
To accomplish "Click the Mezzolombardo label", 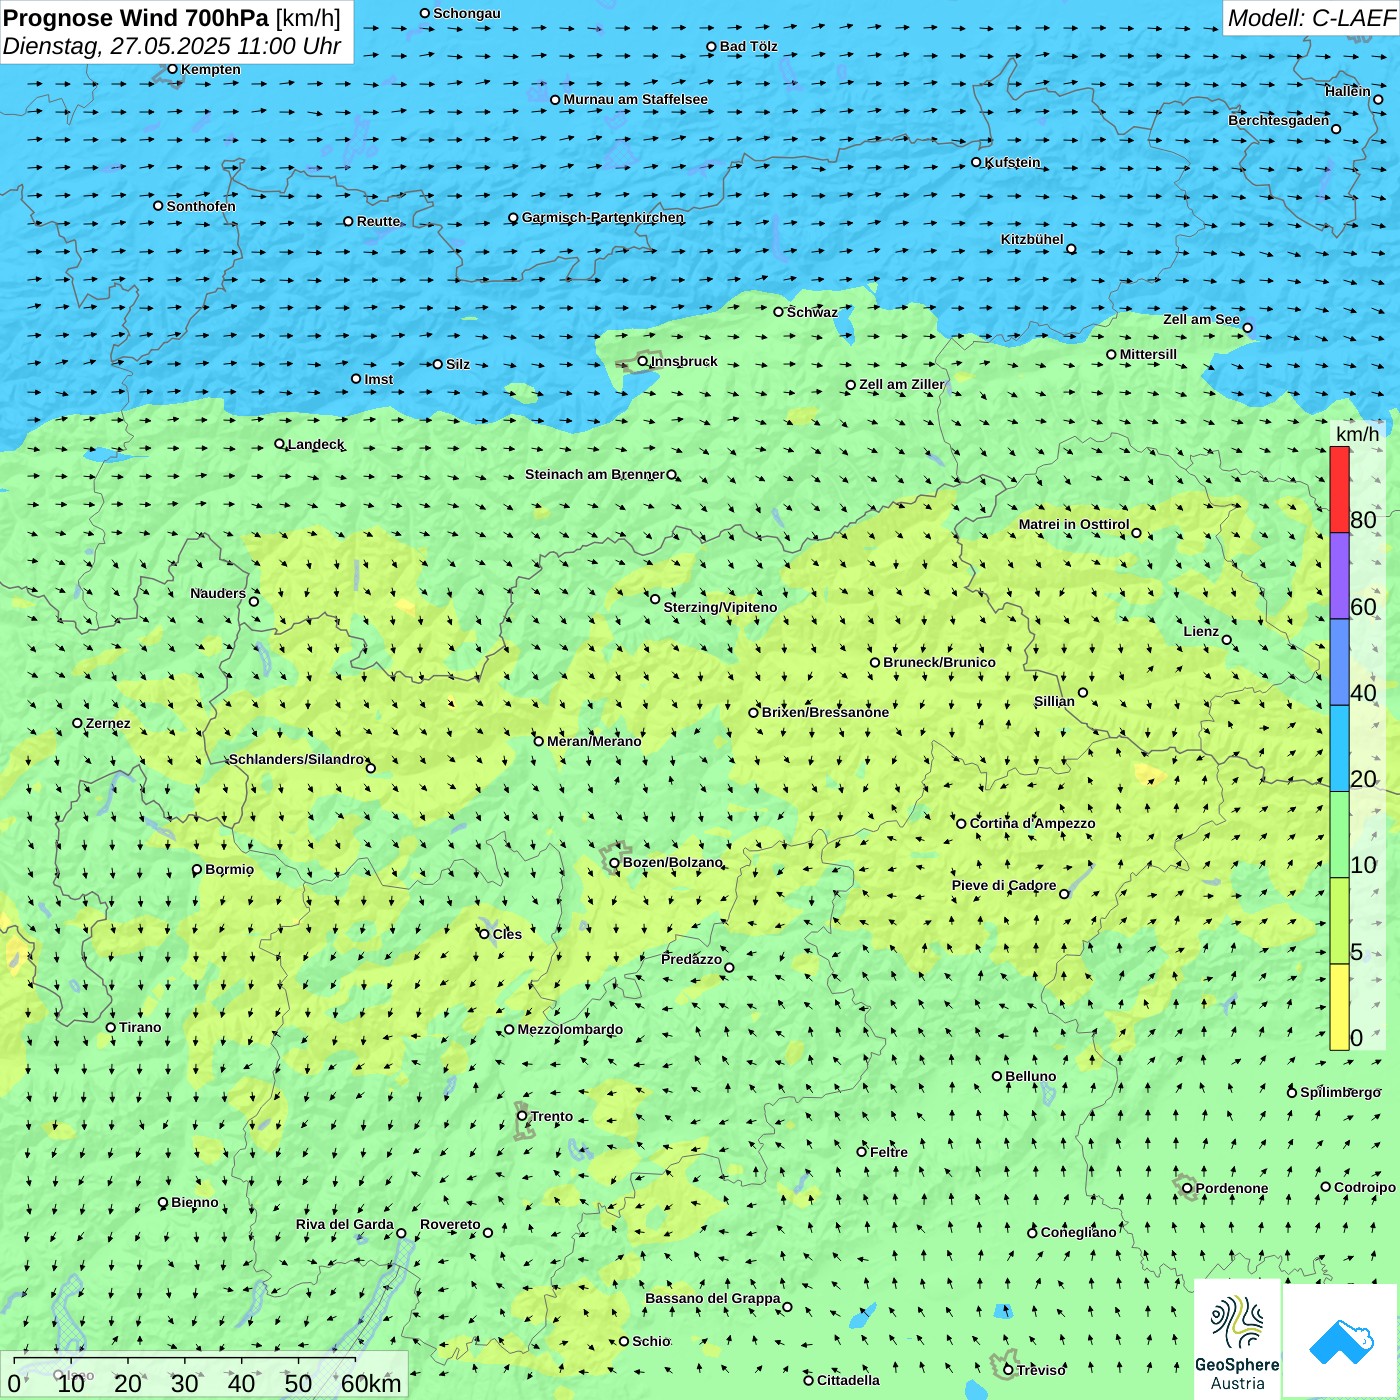I will 570,1029.
